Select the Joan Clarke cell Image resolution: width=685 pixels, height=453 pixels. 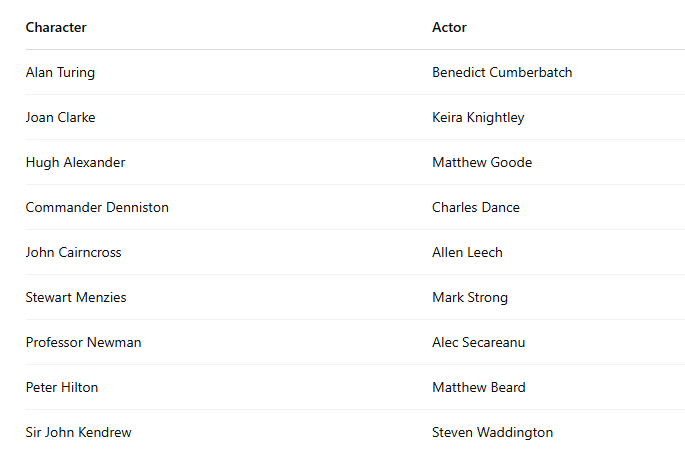point(61,118)
